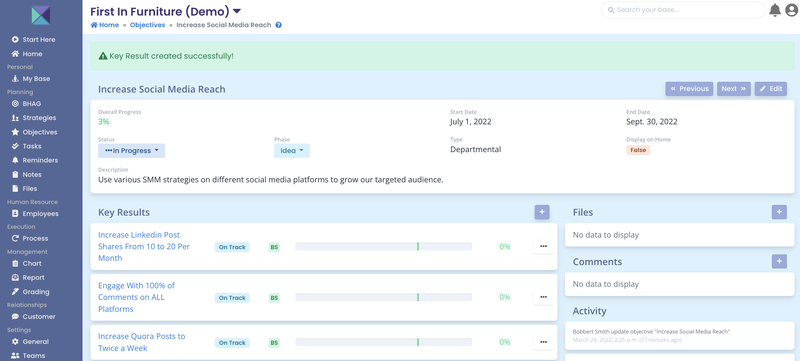The image size is (800, 361).
Task: Go to Next objective
Action: coord(734,89)
